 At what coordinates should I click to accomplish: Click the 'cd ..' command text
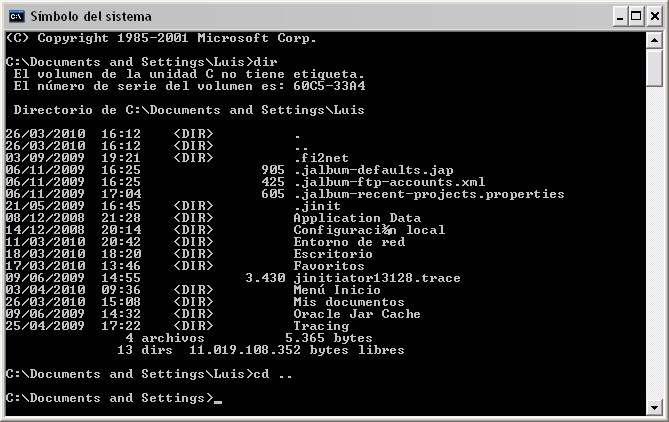pyautogui.click(x=273, y=374)
